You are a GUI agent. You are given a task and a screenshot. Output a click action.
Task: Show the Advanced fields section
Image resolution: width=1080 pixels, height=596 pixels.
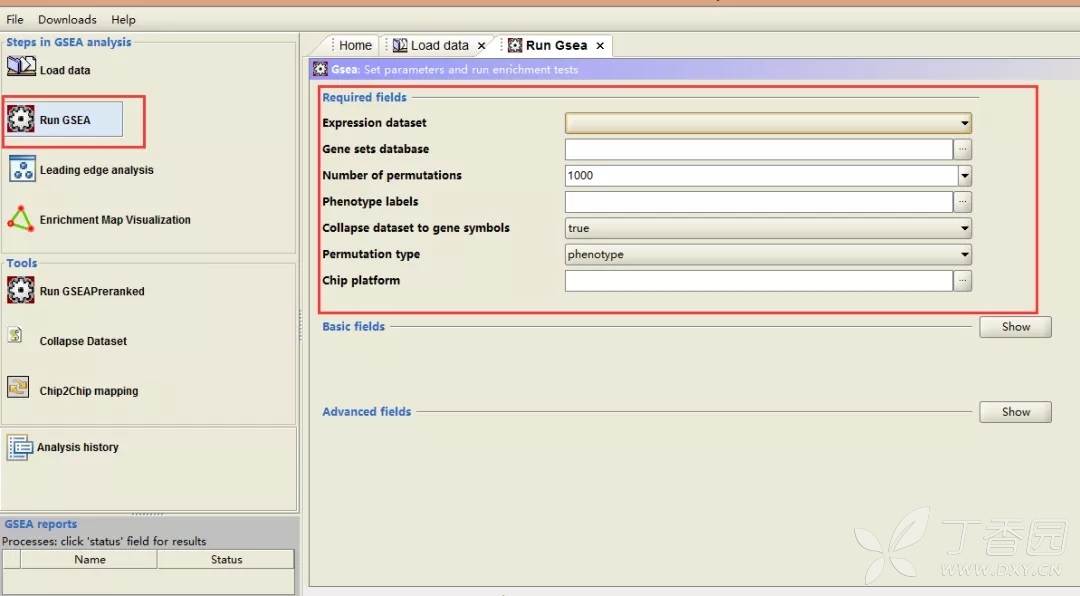coord(1015,412)
